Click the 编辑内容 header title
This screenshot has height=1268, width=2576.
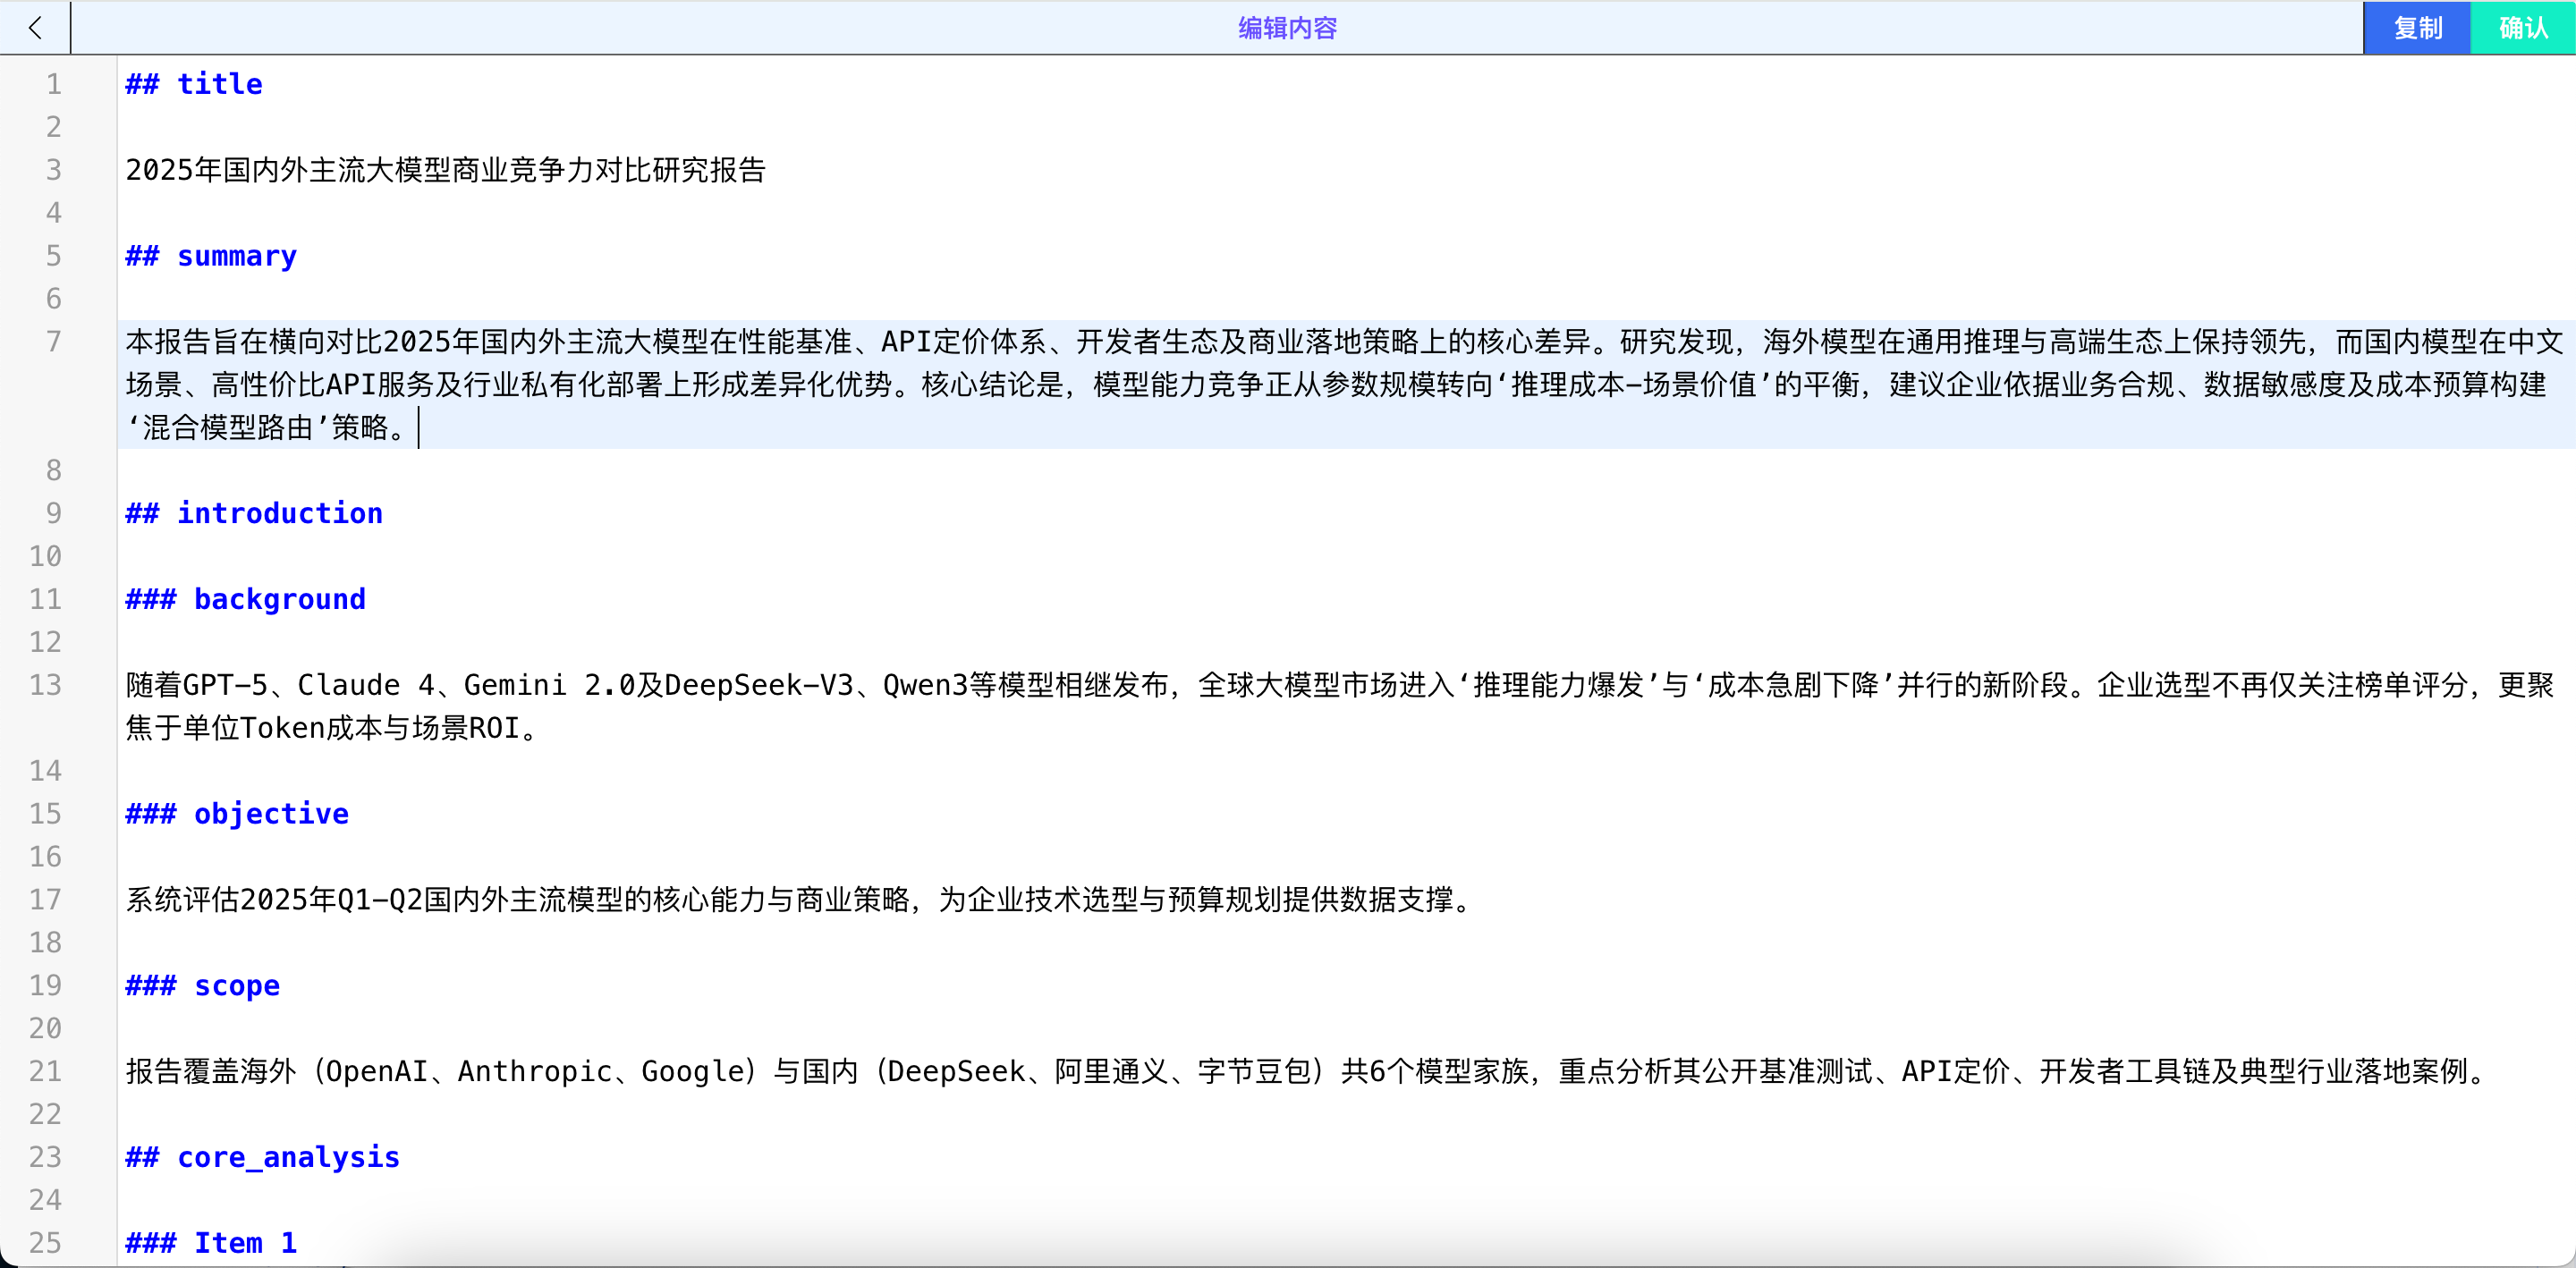[x=1287, y=28]
